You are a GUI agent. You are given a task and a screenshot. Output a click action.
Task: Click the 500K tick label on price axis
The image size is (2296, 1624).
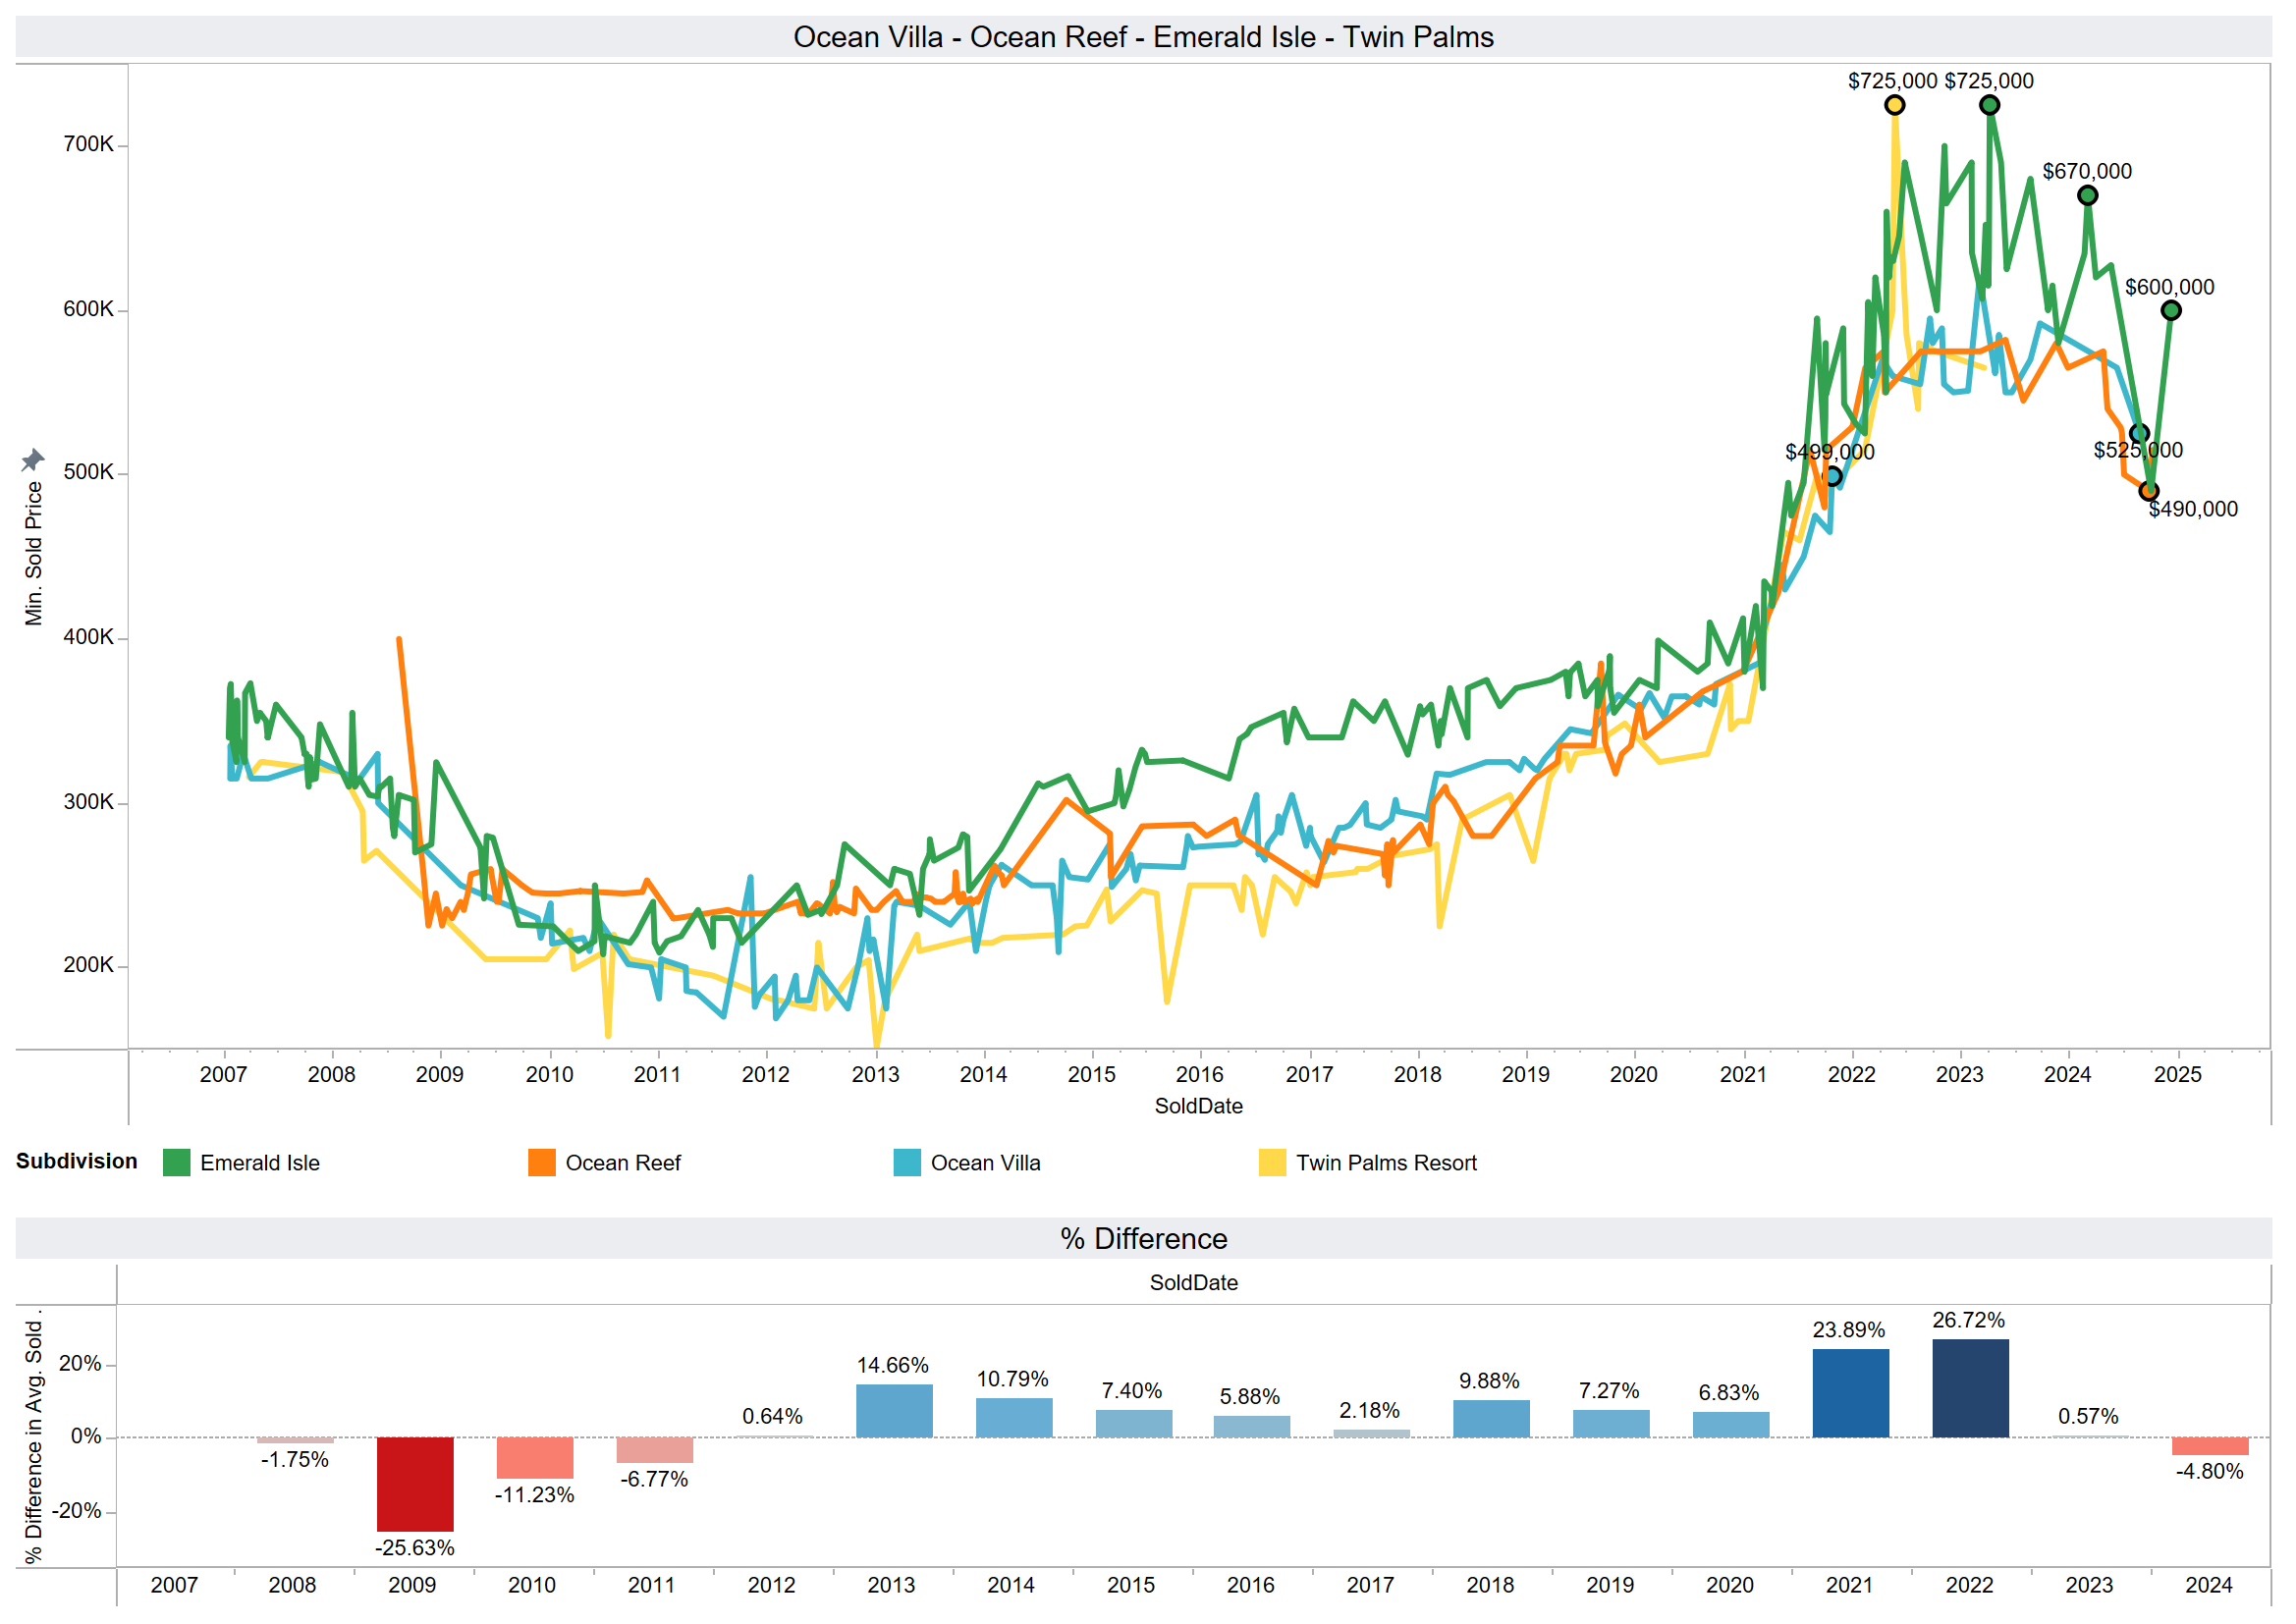coord(88,472)
